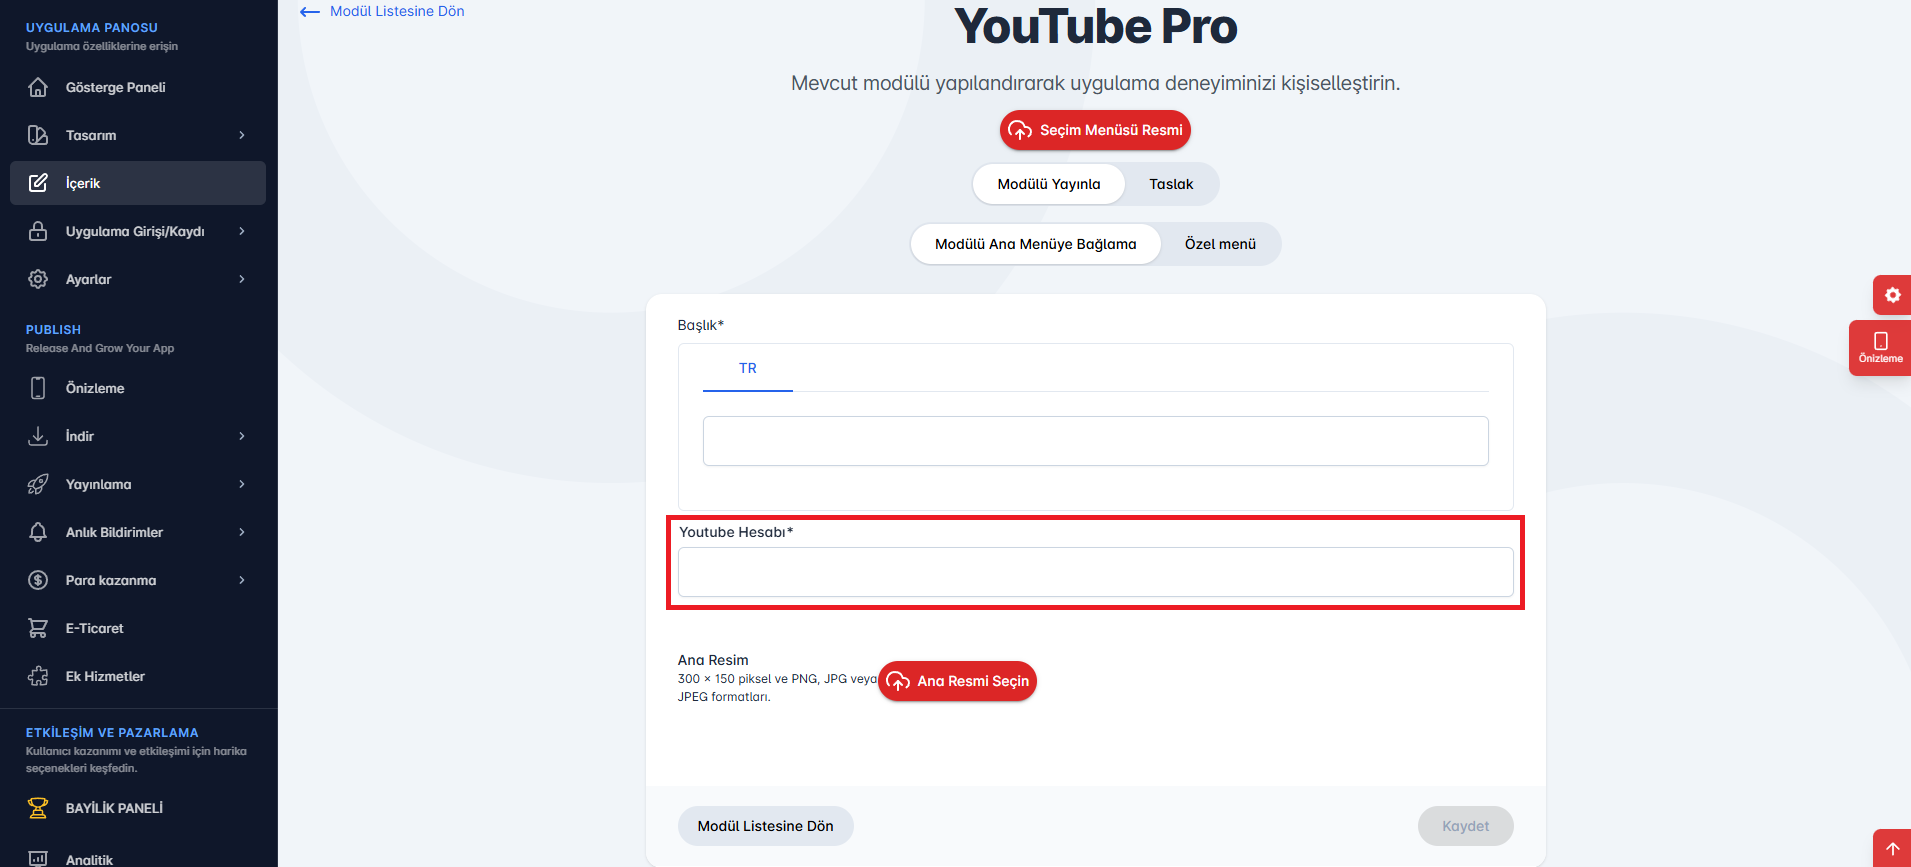Focus the Başlık title input field
Image resolution: width=1911 pixels, height=867 pixels.
tap(1095, 441)
